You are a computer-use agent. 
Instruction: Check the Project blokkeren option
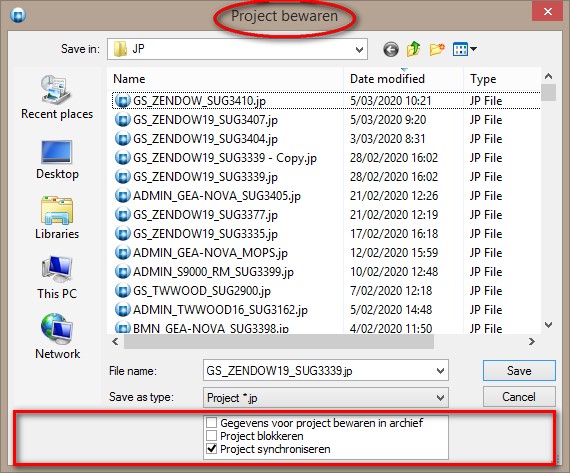click(x=211, y=436)
